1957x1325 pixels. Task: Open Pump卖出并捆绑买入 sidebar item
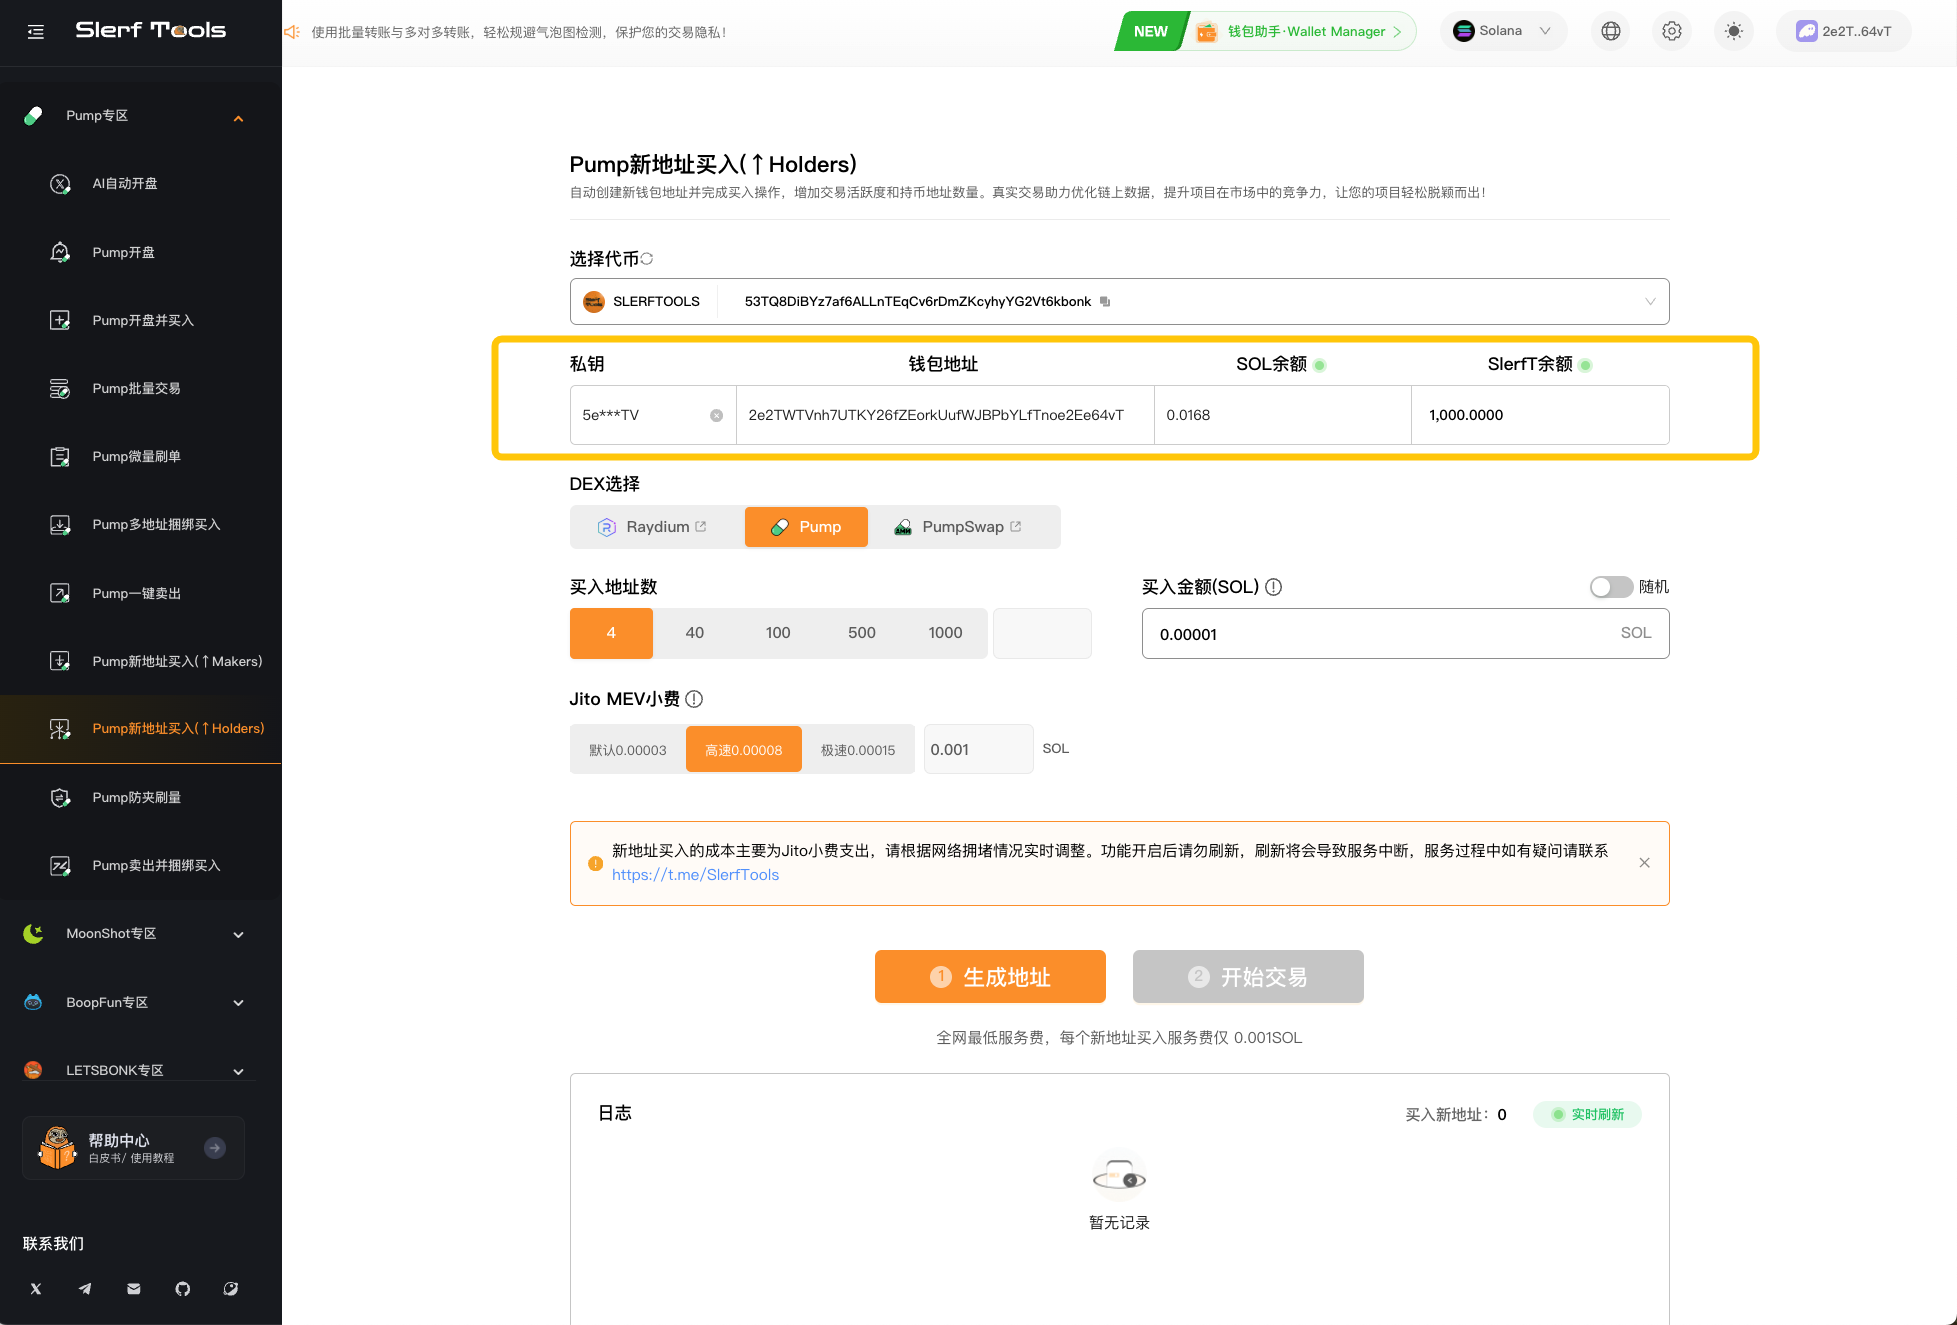(x=140, y=866)
